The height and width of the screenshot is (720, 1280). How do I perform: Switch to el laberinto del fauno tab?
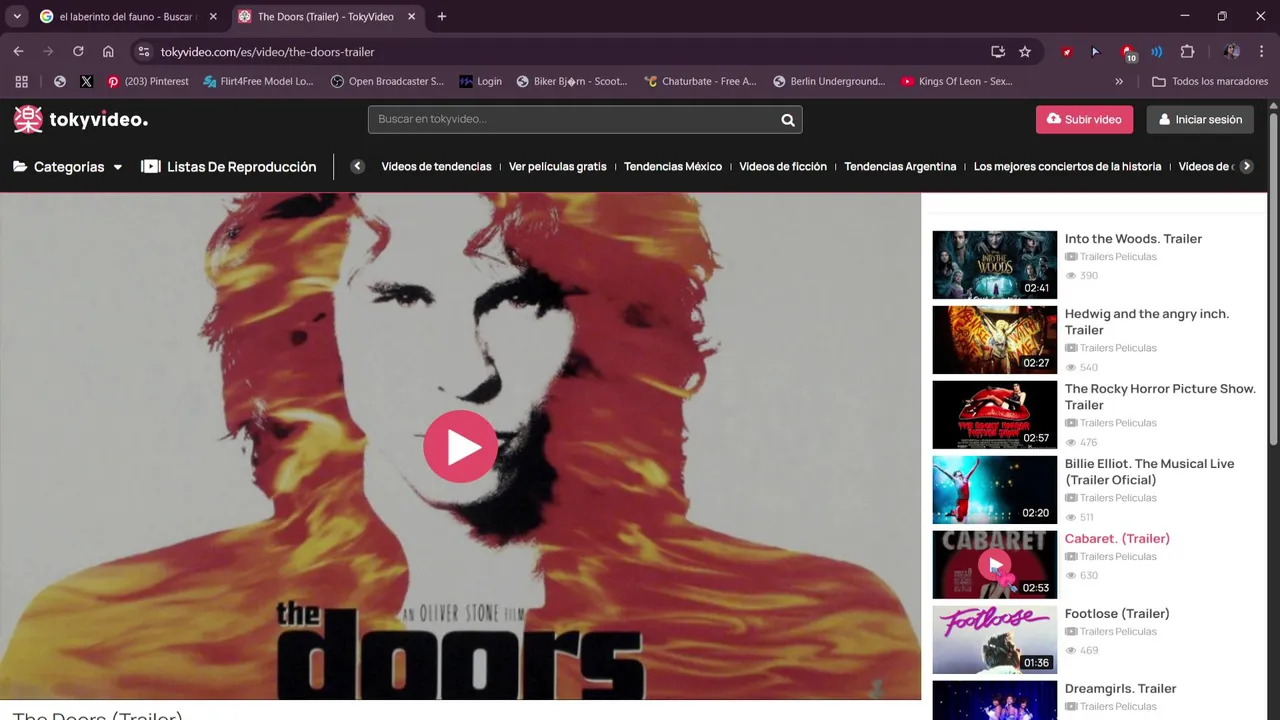tap(127, 17)
